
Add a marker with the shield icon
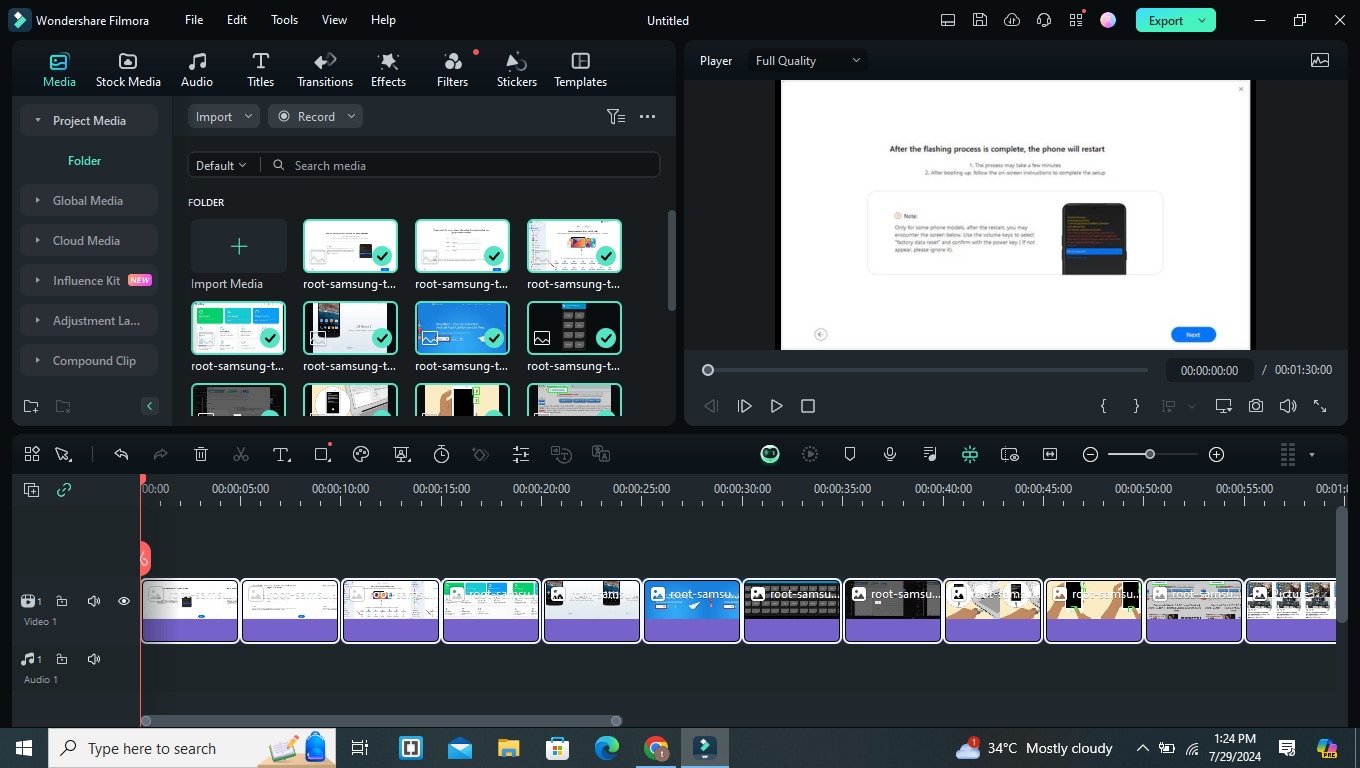[850, 454]
